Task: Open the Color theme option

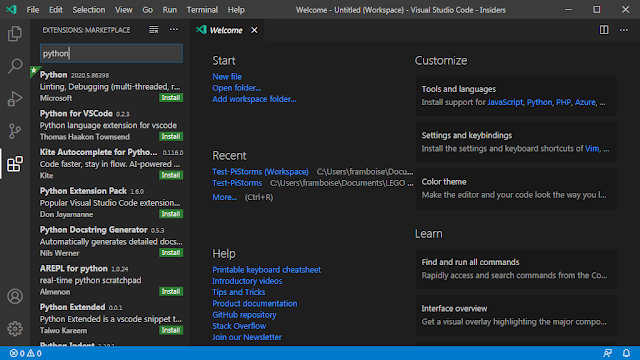Action: [x=516, y=188]
